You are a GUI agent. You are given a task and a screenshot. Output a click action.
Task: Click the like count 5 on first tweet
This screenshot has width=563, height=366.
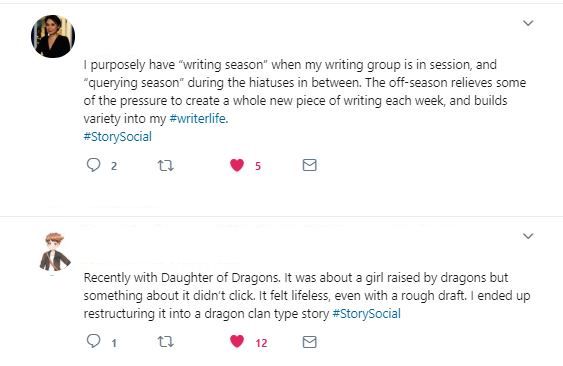[x=258, y=166]
